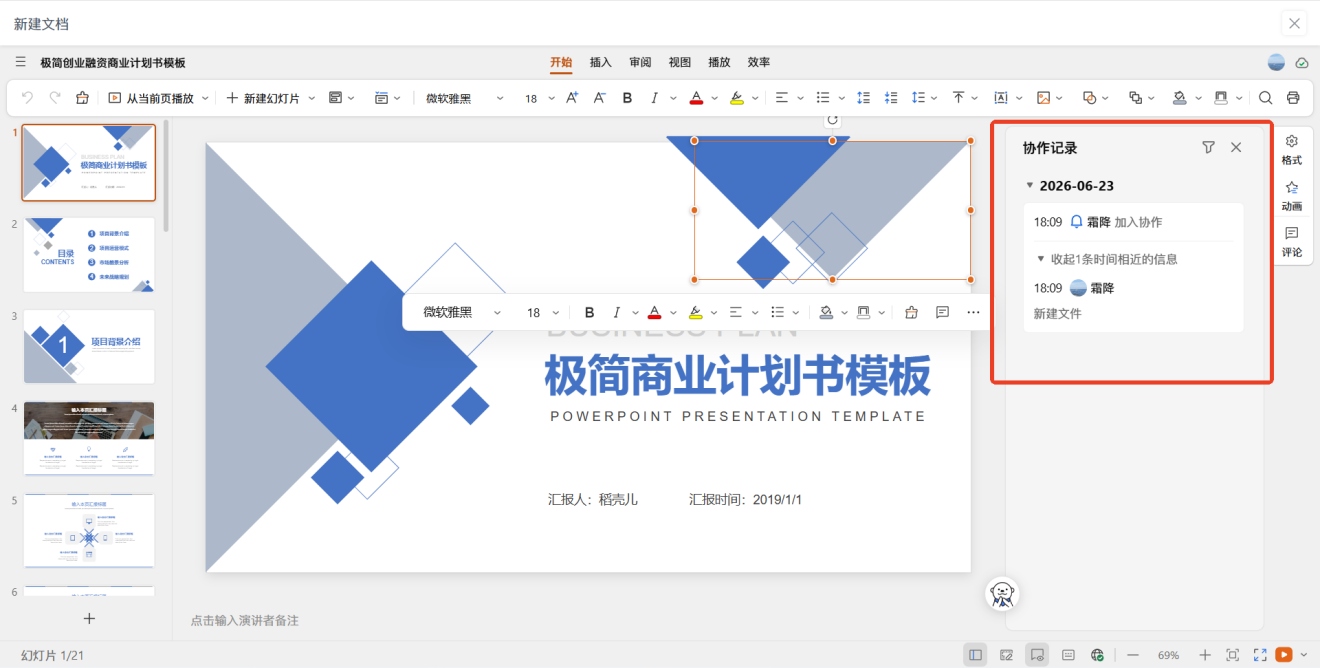Apply red font color in the main toolbar
The image size is (1320, 668).
(x=696, y=98)
